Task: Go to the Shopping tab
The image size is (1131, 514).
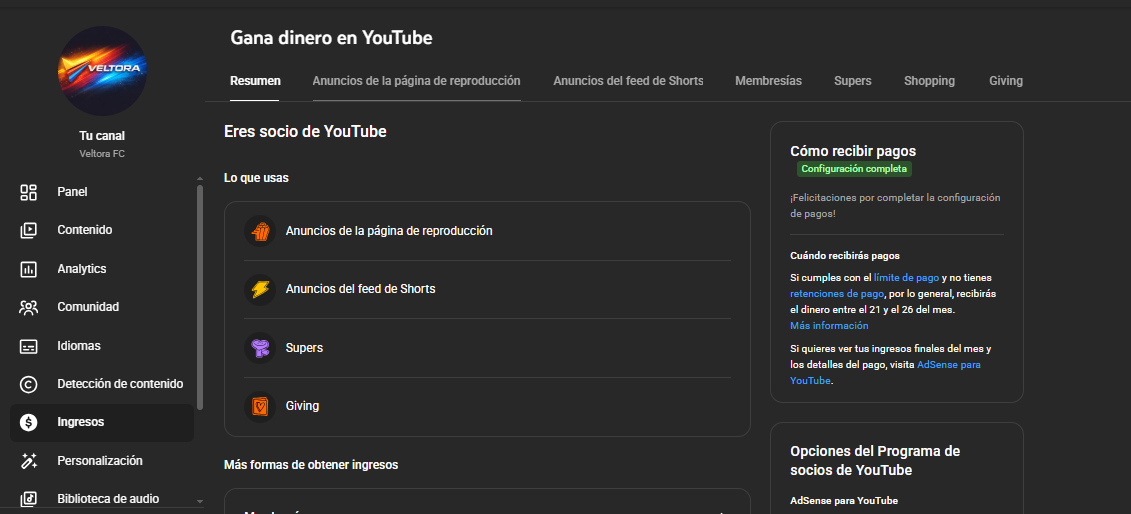Action: click(929, 81)
